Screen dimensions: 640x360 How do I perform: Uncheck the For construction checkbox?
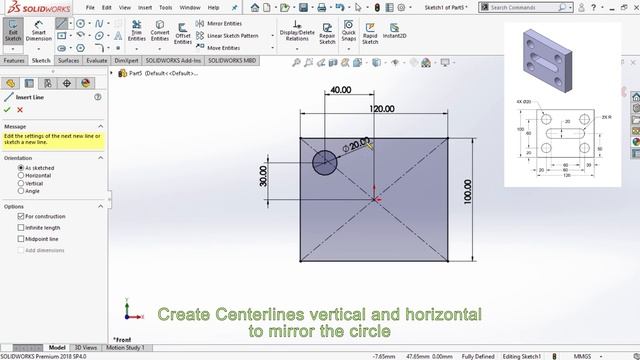tap(21, 216)
